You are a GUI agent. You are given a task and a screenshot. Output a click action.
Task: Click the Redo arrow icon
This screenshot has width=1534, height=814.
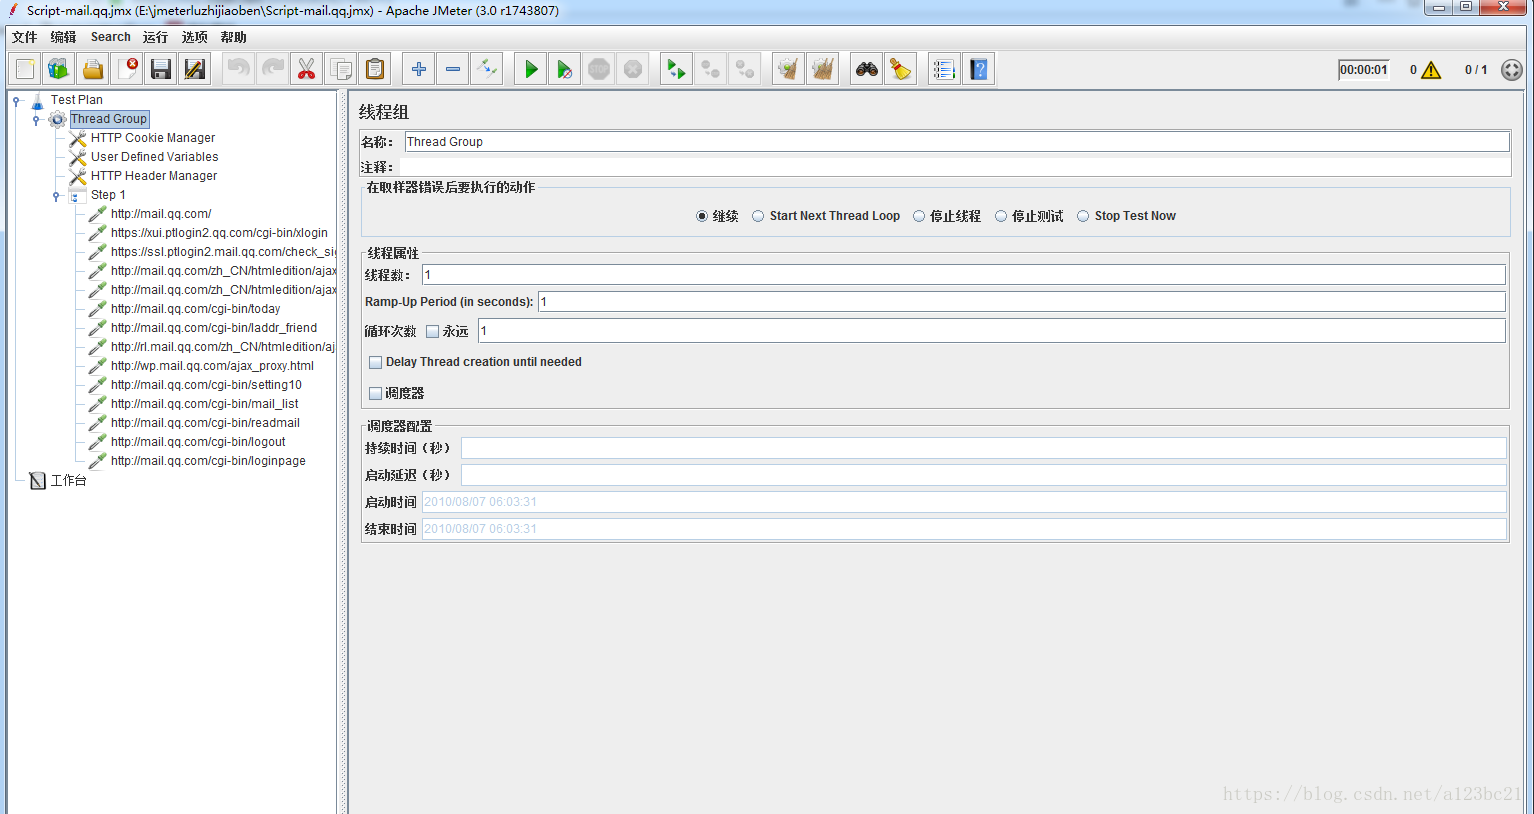click(272, 69)
